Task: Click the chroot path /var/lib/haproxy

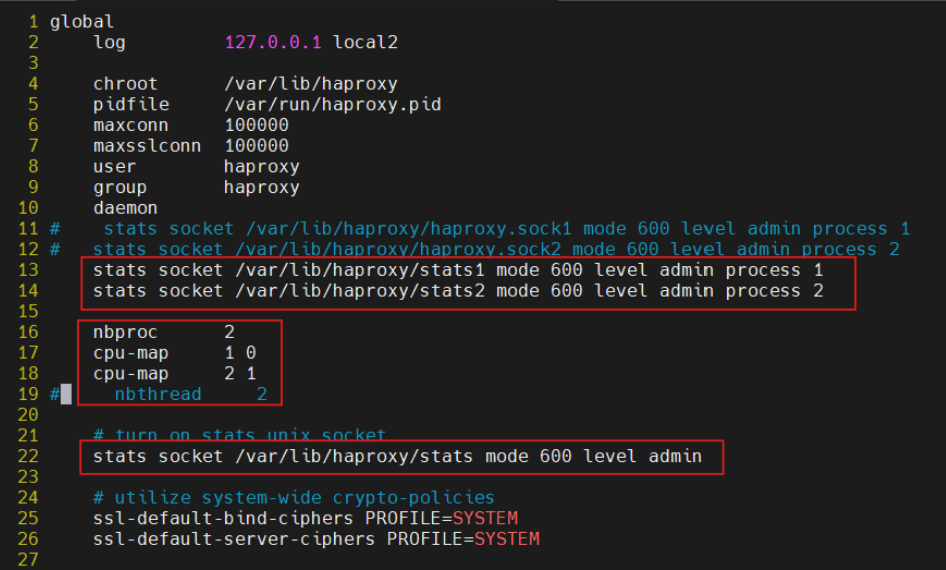Action: click(311, 84)
